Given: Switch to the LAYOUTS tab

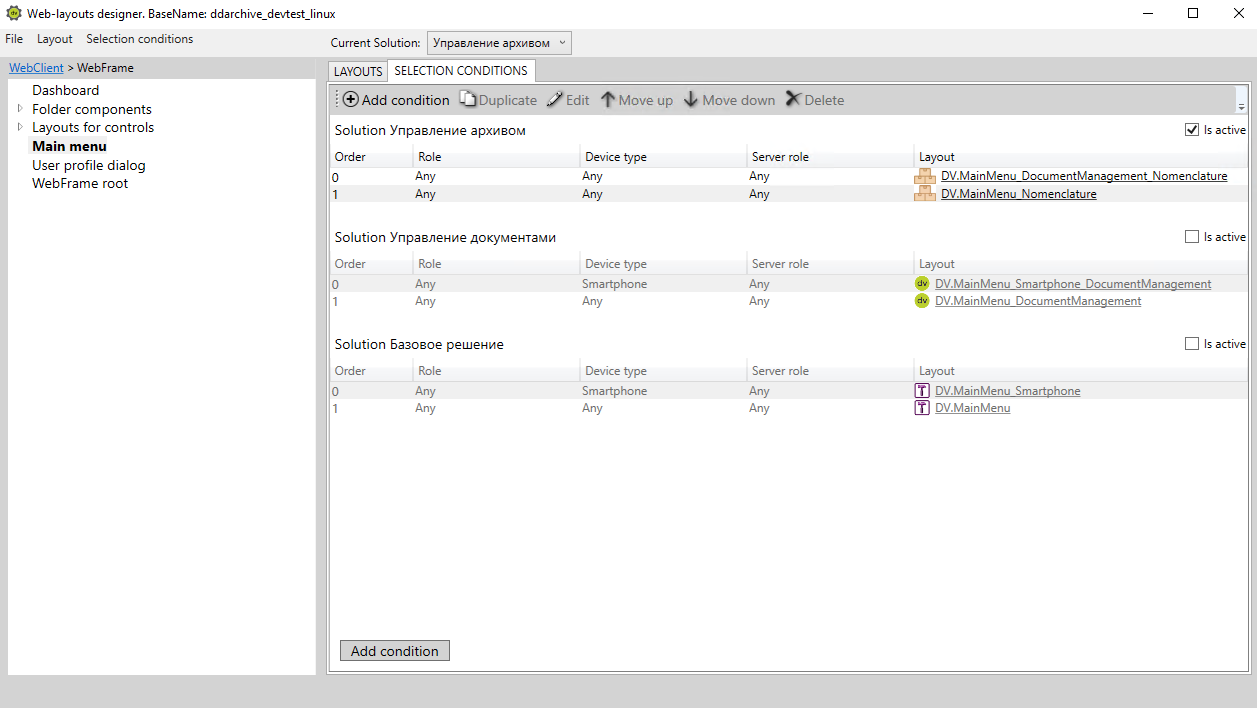Looking at the screenshot, I should 358,72.
